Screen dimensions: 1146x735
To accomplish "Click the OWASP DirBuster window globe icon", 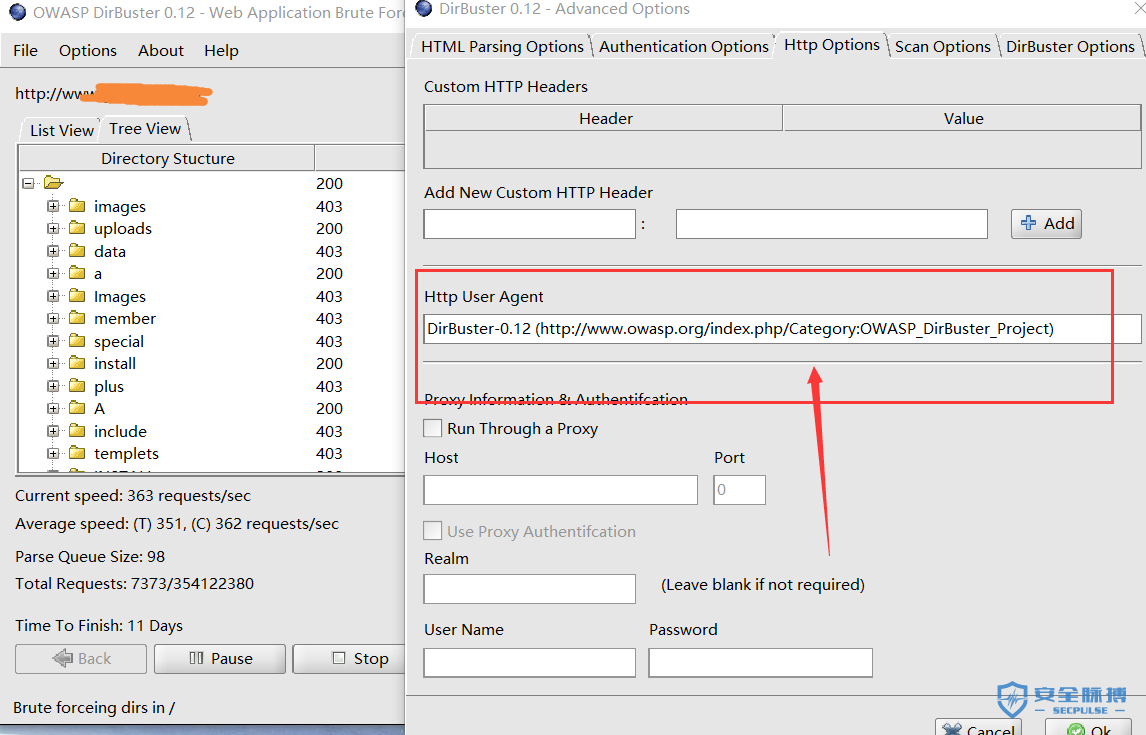I will point(18,12).
